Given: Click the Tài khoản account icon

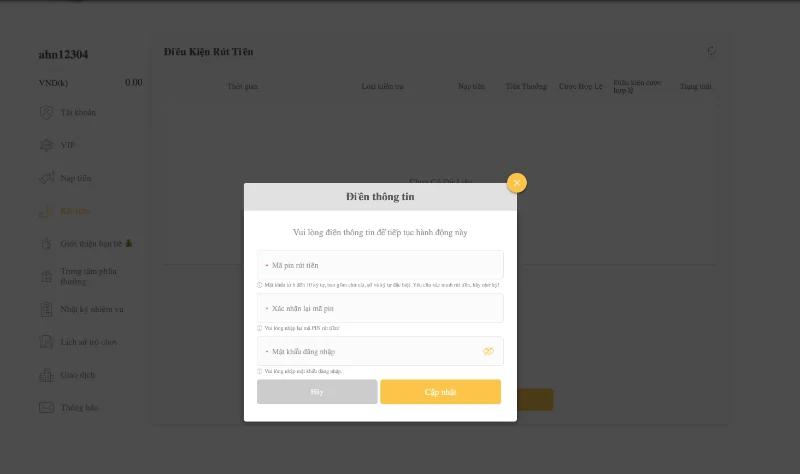Looking at the screenshot, I should pos(46,112).
